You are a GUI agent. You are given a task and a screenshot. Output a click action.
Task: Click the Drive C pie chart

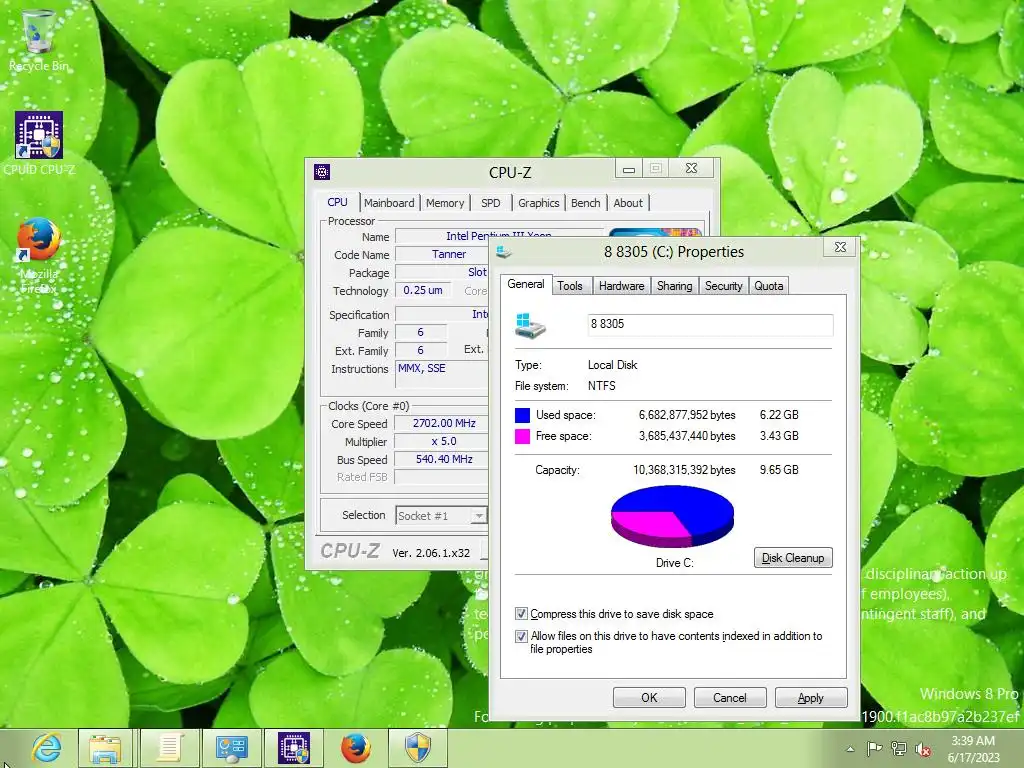pyautogui.click(x=673, y=516)
